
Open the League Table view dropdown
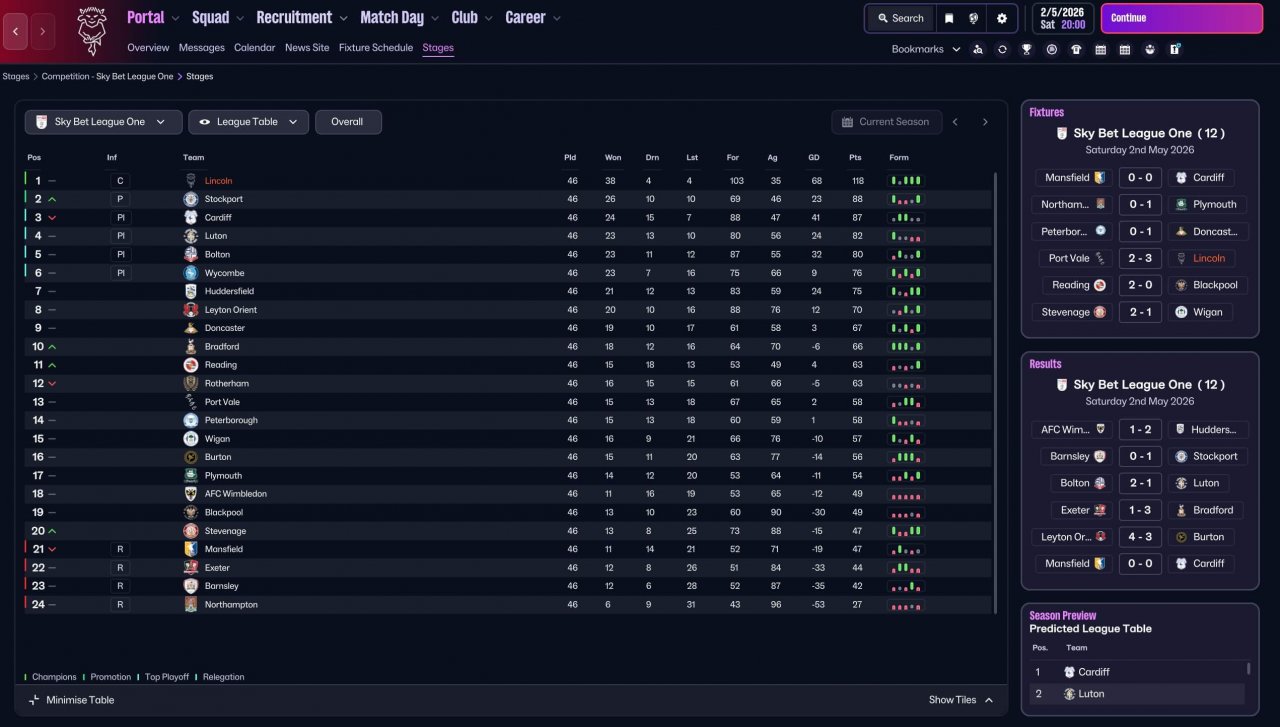(248, 122)
